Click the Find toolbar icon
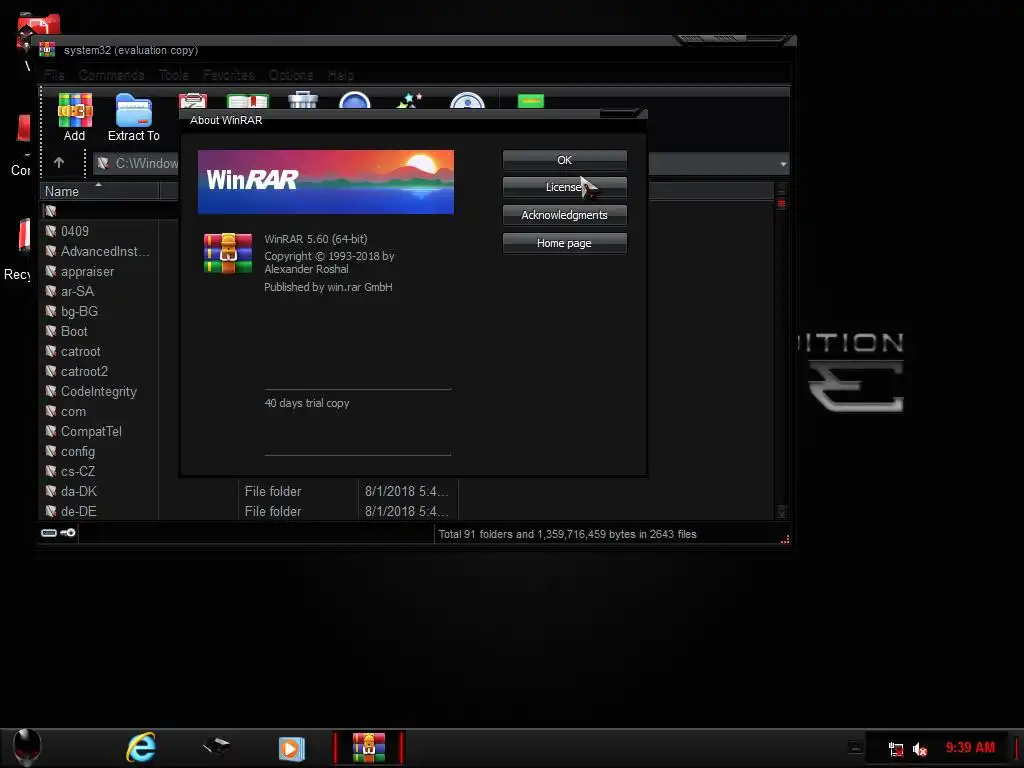1024x768 pixels. (x=355, y=101)
